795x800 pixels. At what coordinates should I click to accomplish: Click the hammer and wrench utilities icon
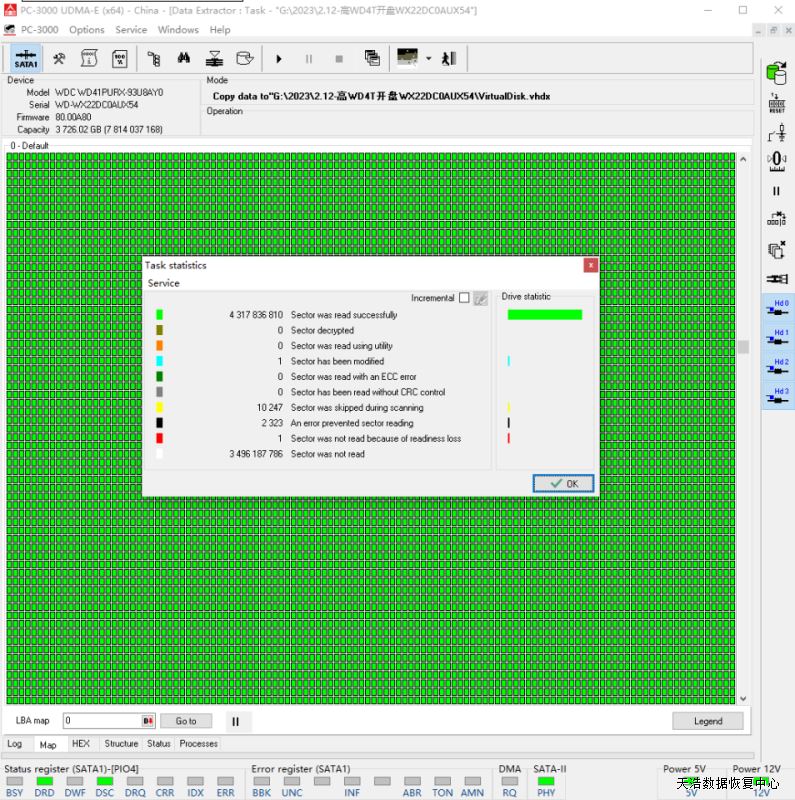point(60,58)
